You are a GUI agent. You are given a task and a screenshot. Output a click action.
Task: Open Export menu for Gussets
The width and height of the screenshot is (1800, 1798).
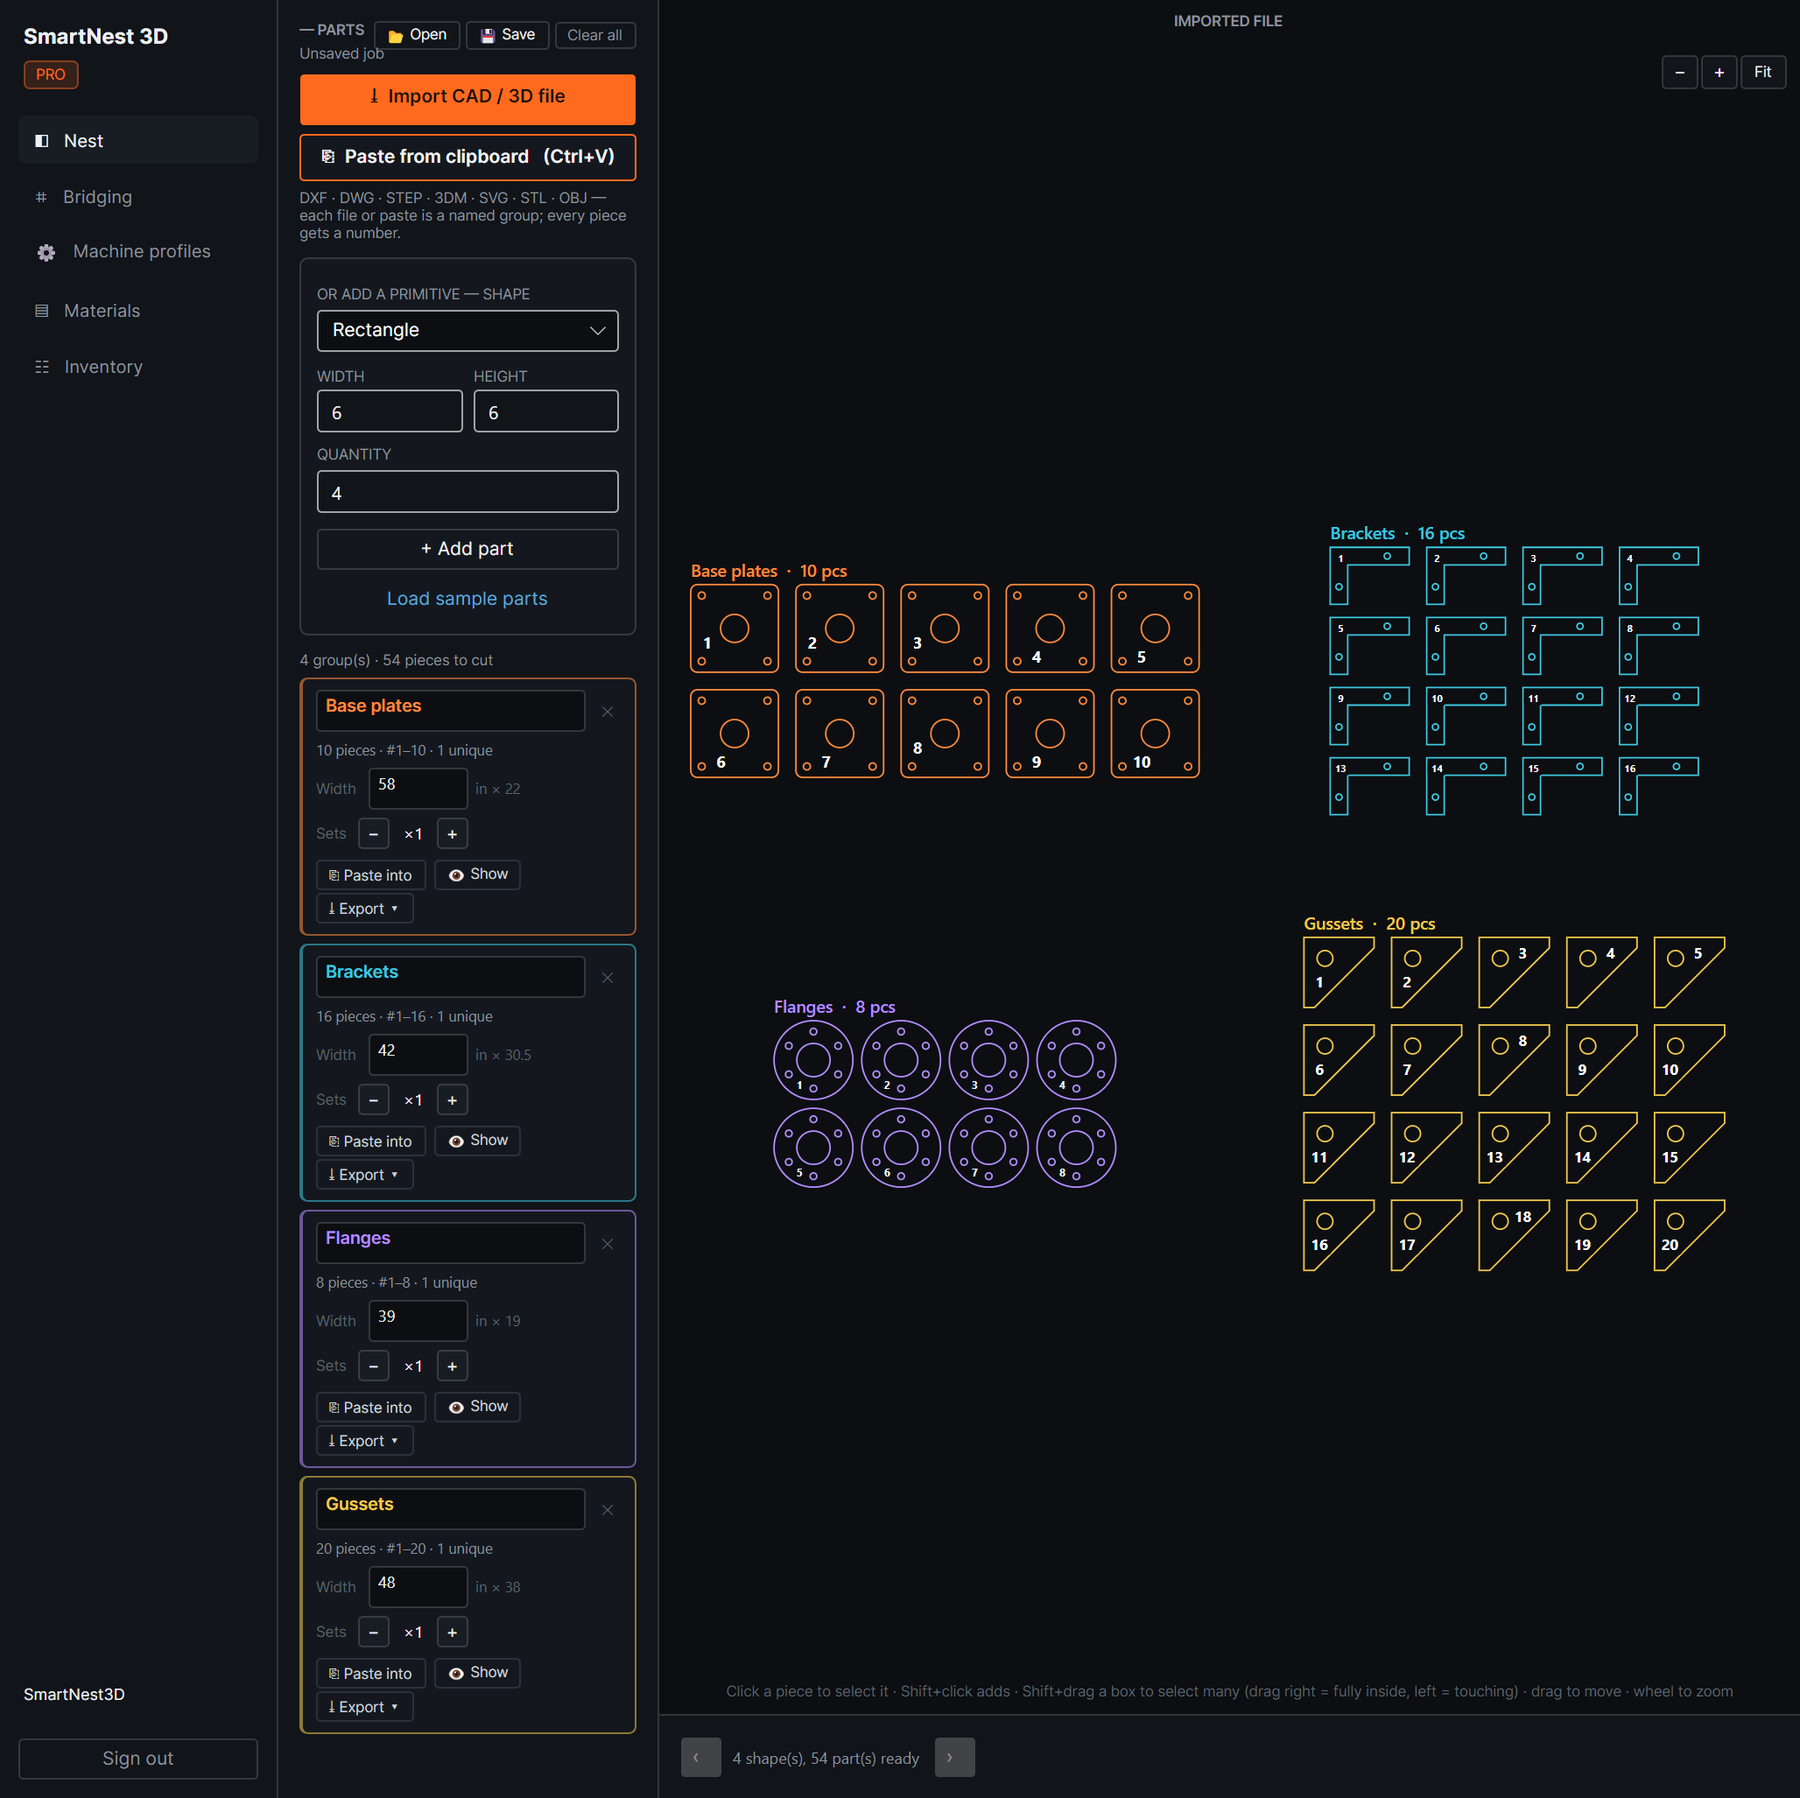tap(365, 1707)
